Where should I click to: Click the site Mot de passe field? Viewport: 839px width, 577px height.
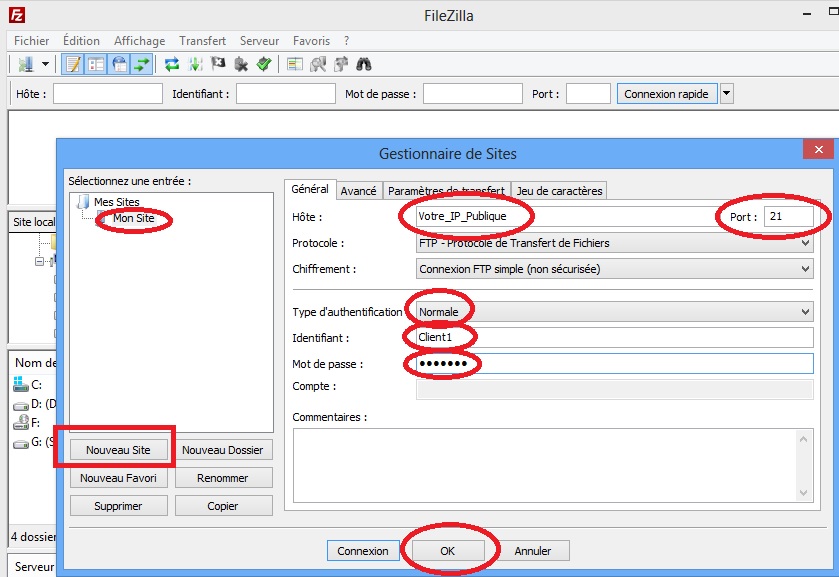click(x=615, y=364)
